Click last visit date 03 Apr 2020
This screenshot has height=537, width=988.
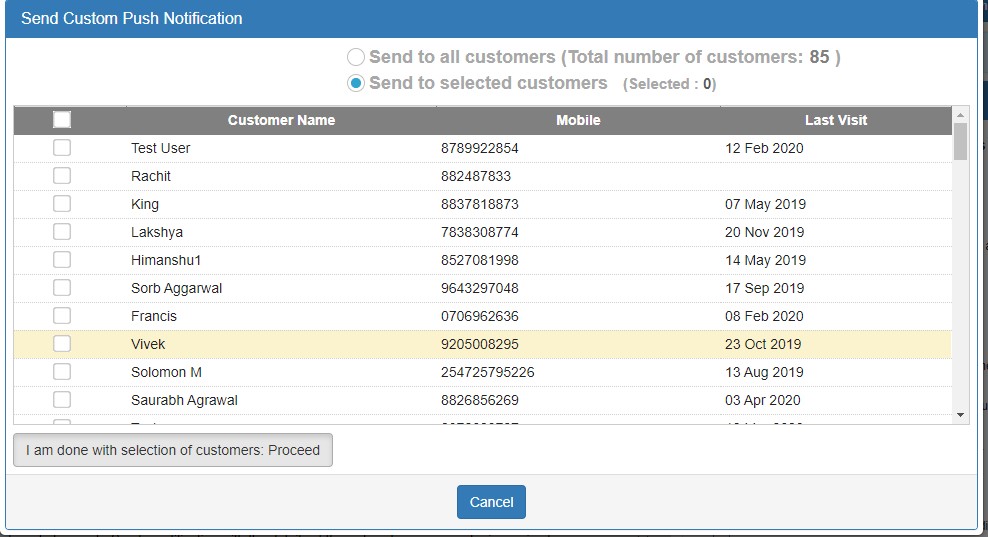click(762, 400)
